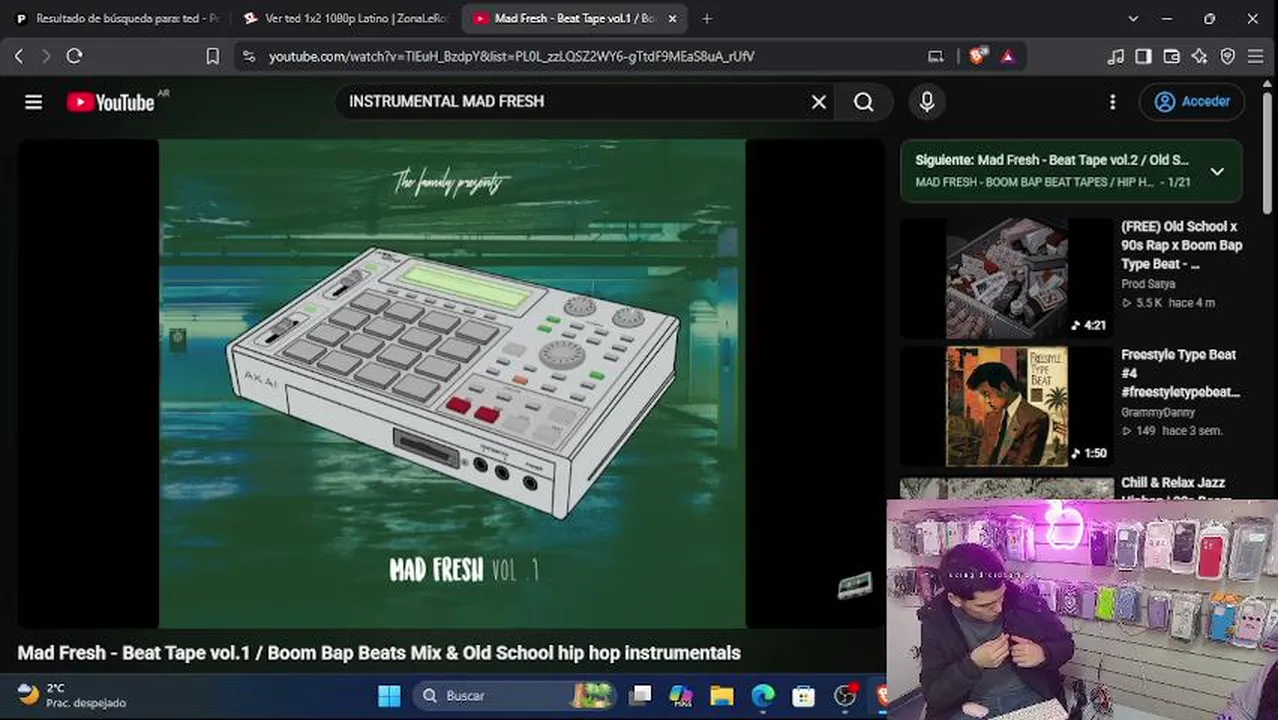
Task: Open the Copilot taskbar icon
Action: pyautogui.click(x=681, y=695)
